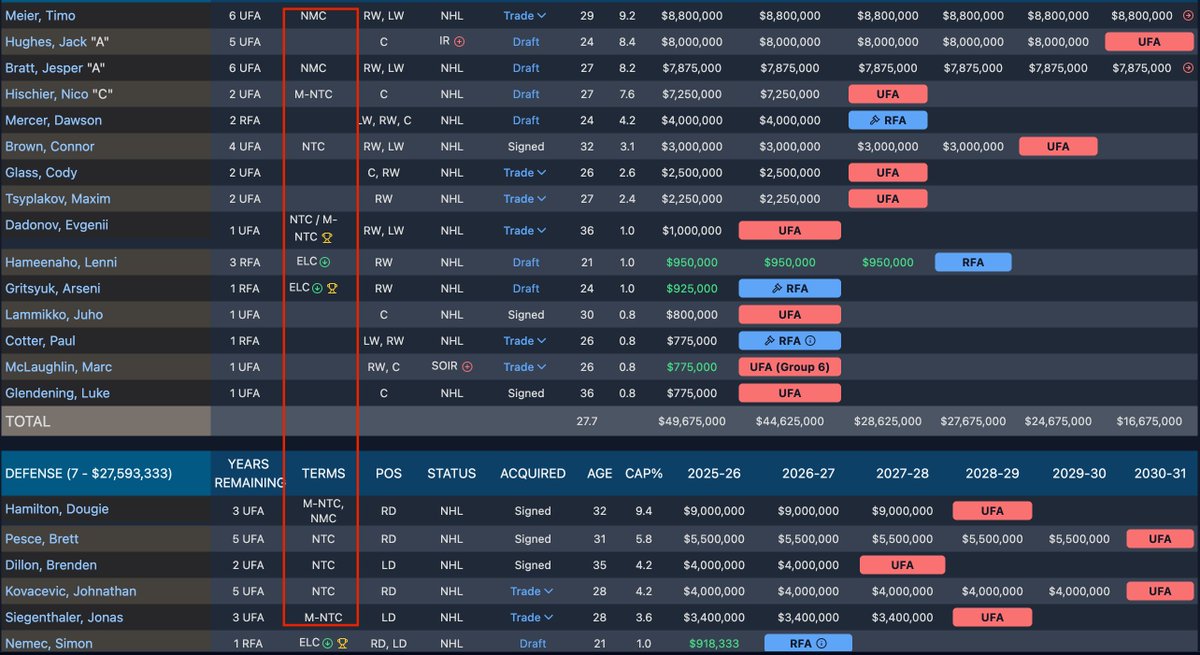Image resolution: width=1200 pixels, height=655 pixels.
Task: Expand the Trade dropdown for McLaughlin
Action: coord(525,367)
